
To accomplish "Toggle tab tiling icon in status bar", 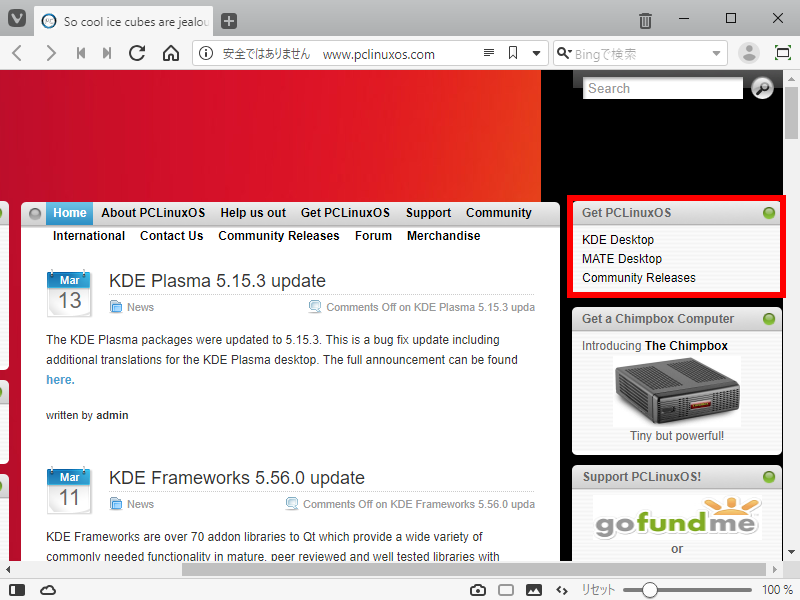I will [x=506, y=590].
